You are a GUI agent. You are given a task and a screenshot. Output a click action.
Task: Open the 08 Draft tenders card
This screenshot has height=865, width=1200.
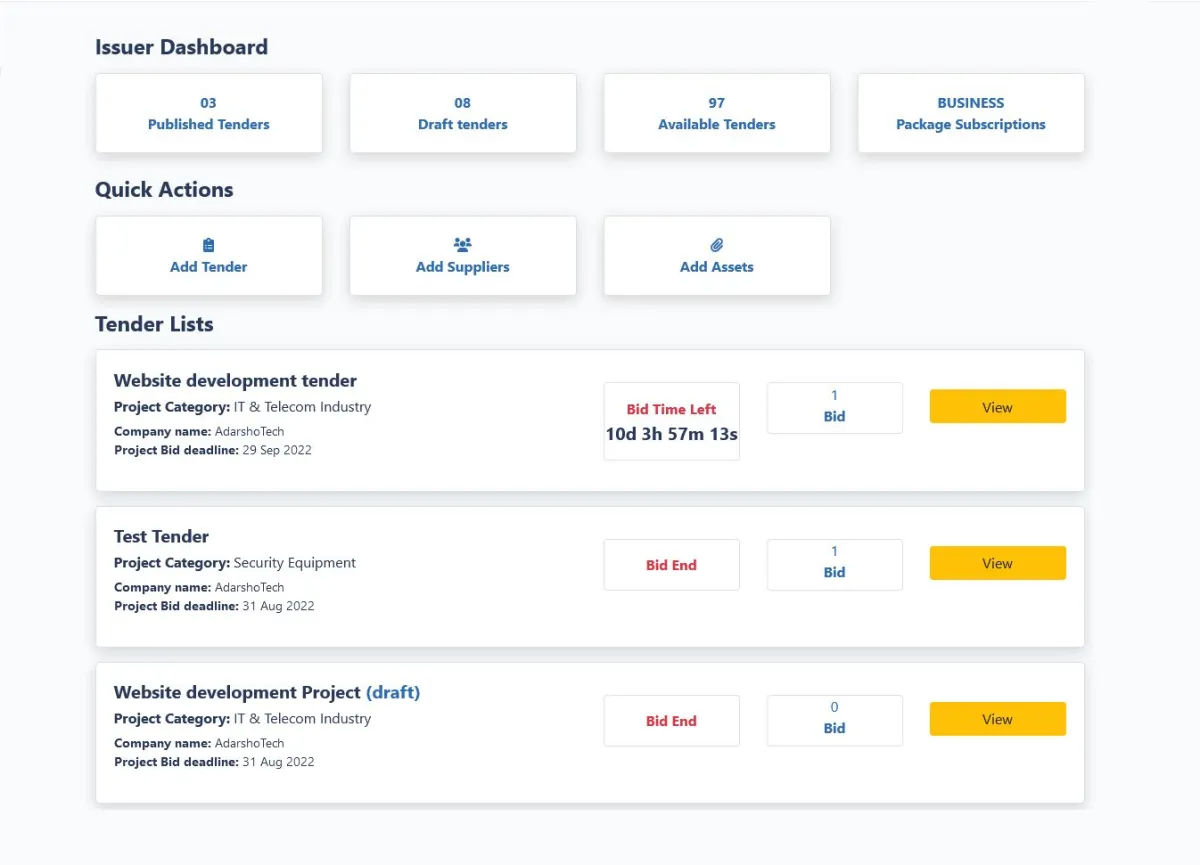pyautogui.click(x=463, y=113)
